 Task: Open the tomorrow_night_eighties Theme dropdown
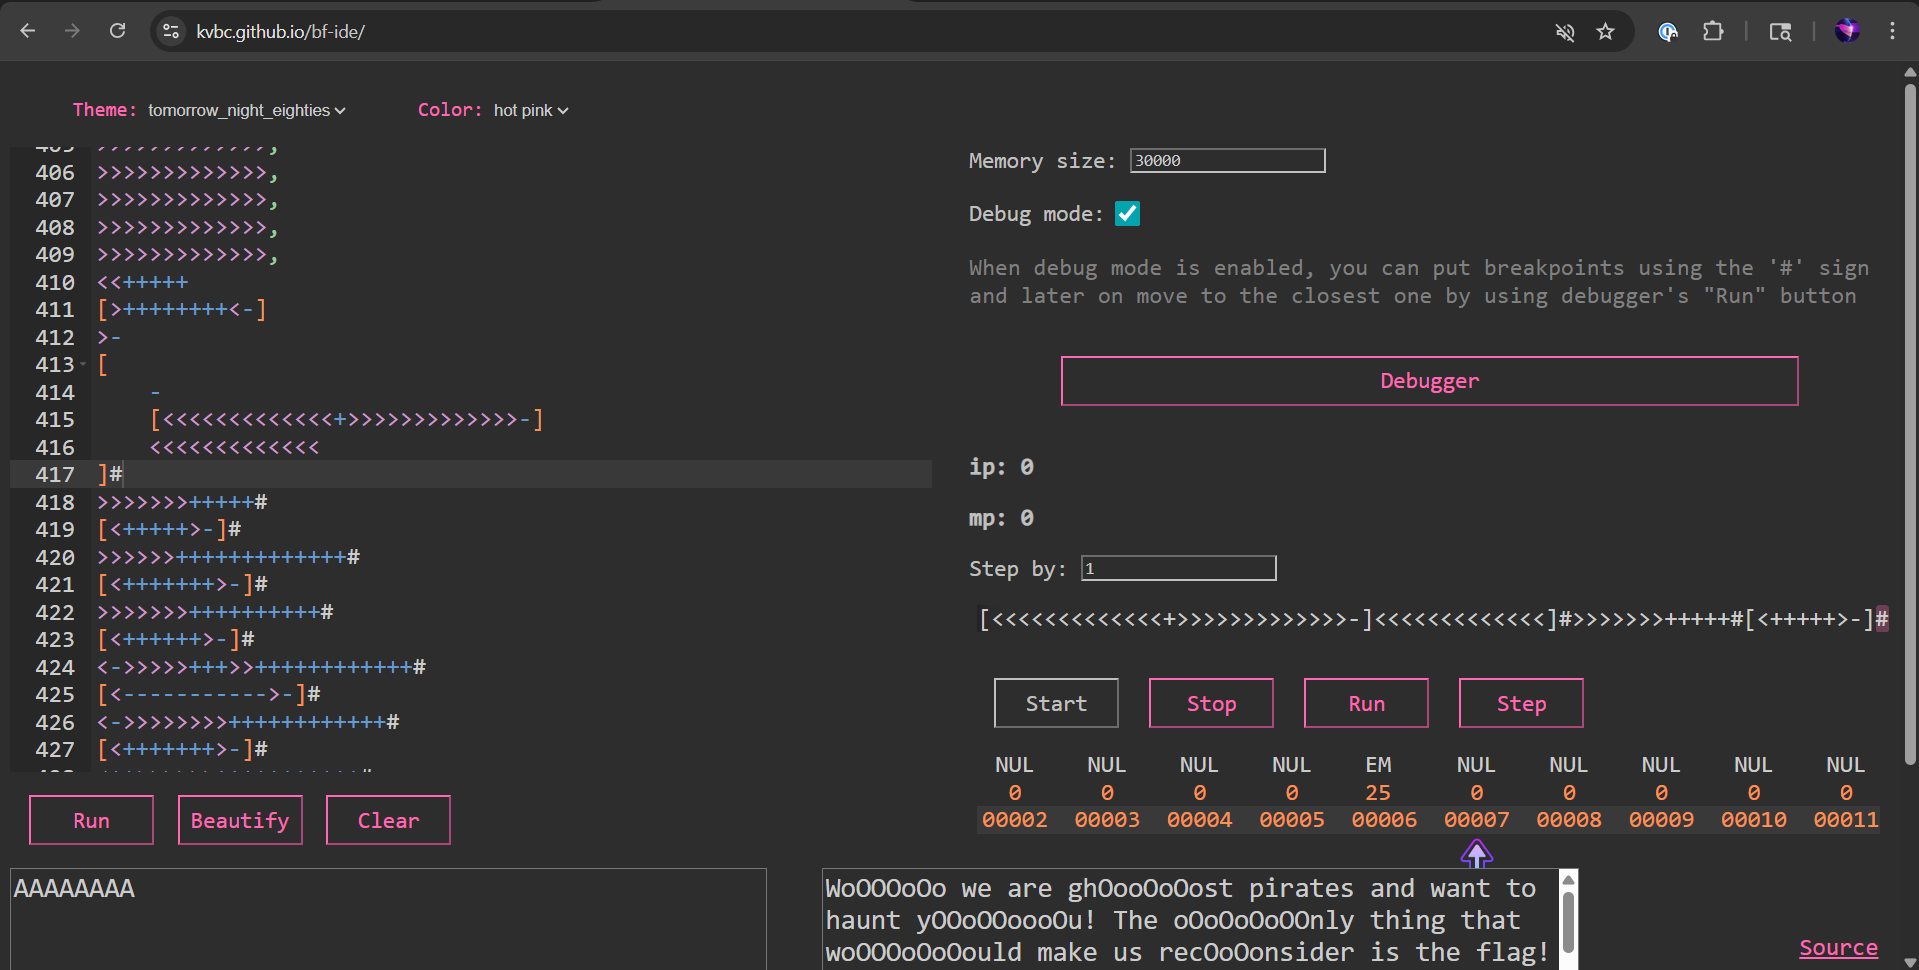tap(245, 110)
